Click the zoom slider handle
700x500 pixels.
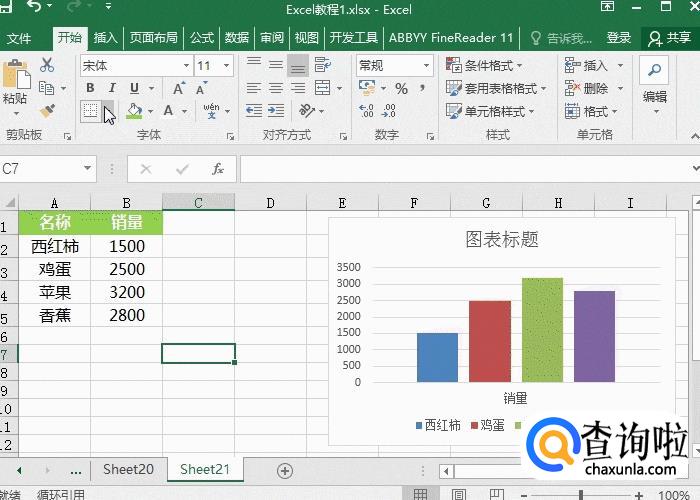(581, 495)
